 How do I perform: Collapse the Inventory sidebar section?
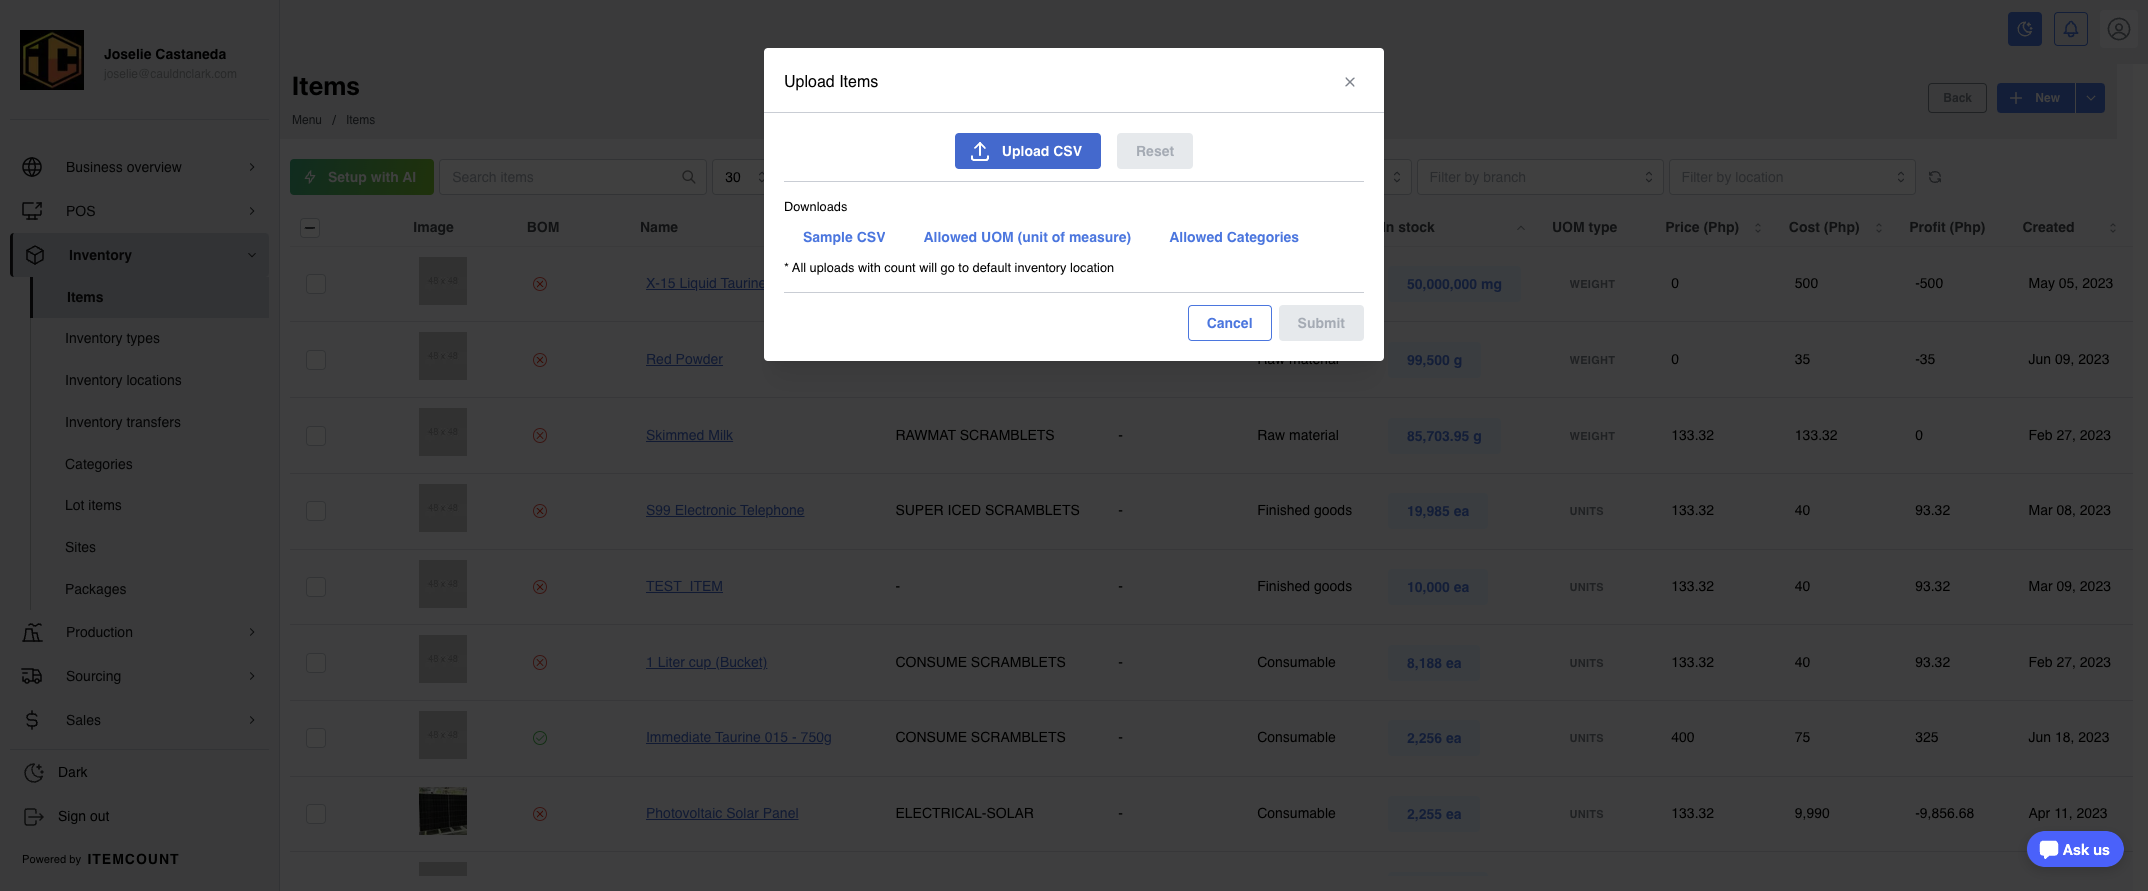139,255
